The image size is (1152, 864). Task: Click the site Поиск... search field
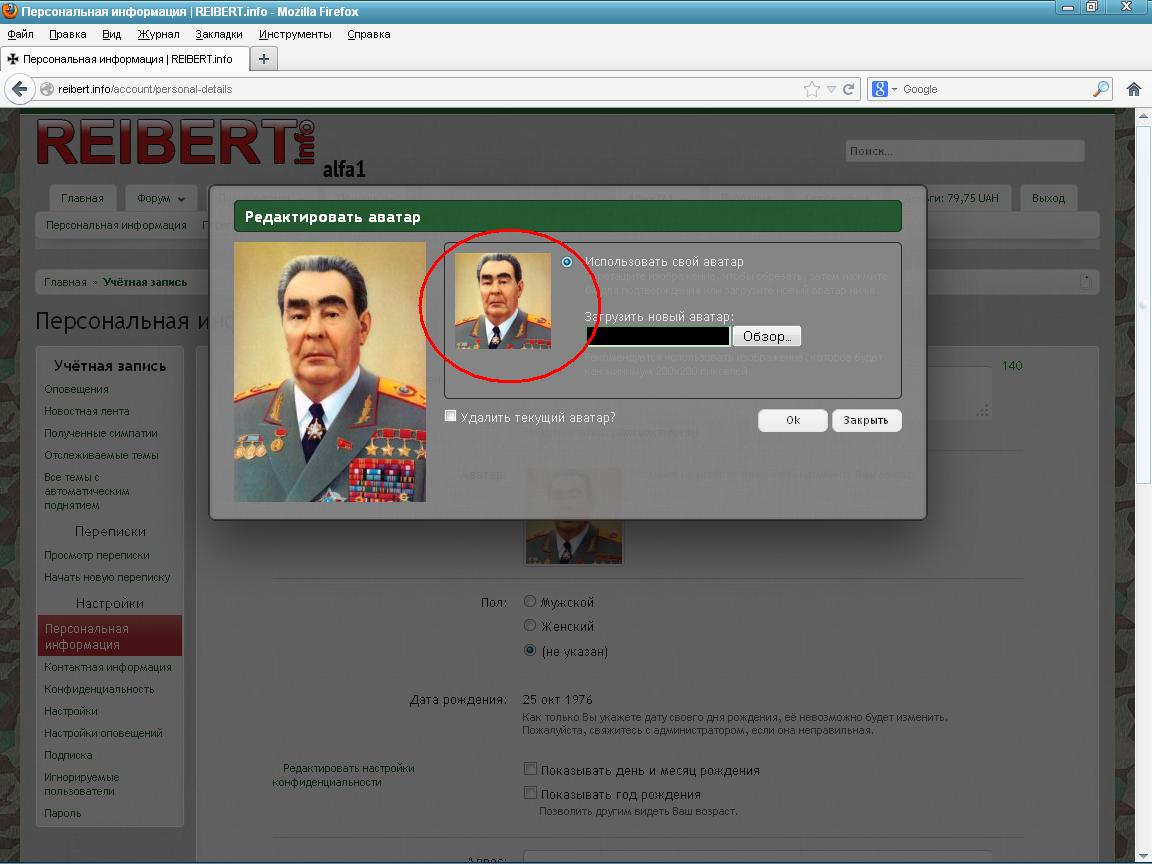(965, 151)
